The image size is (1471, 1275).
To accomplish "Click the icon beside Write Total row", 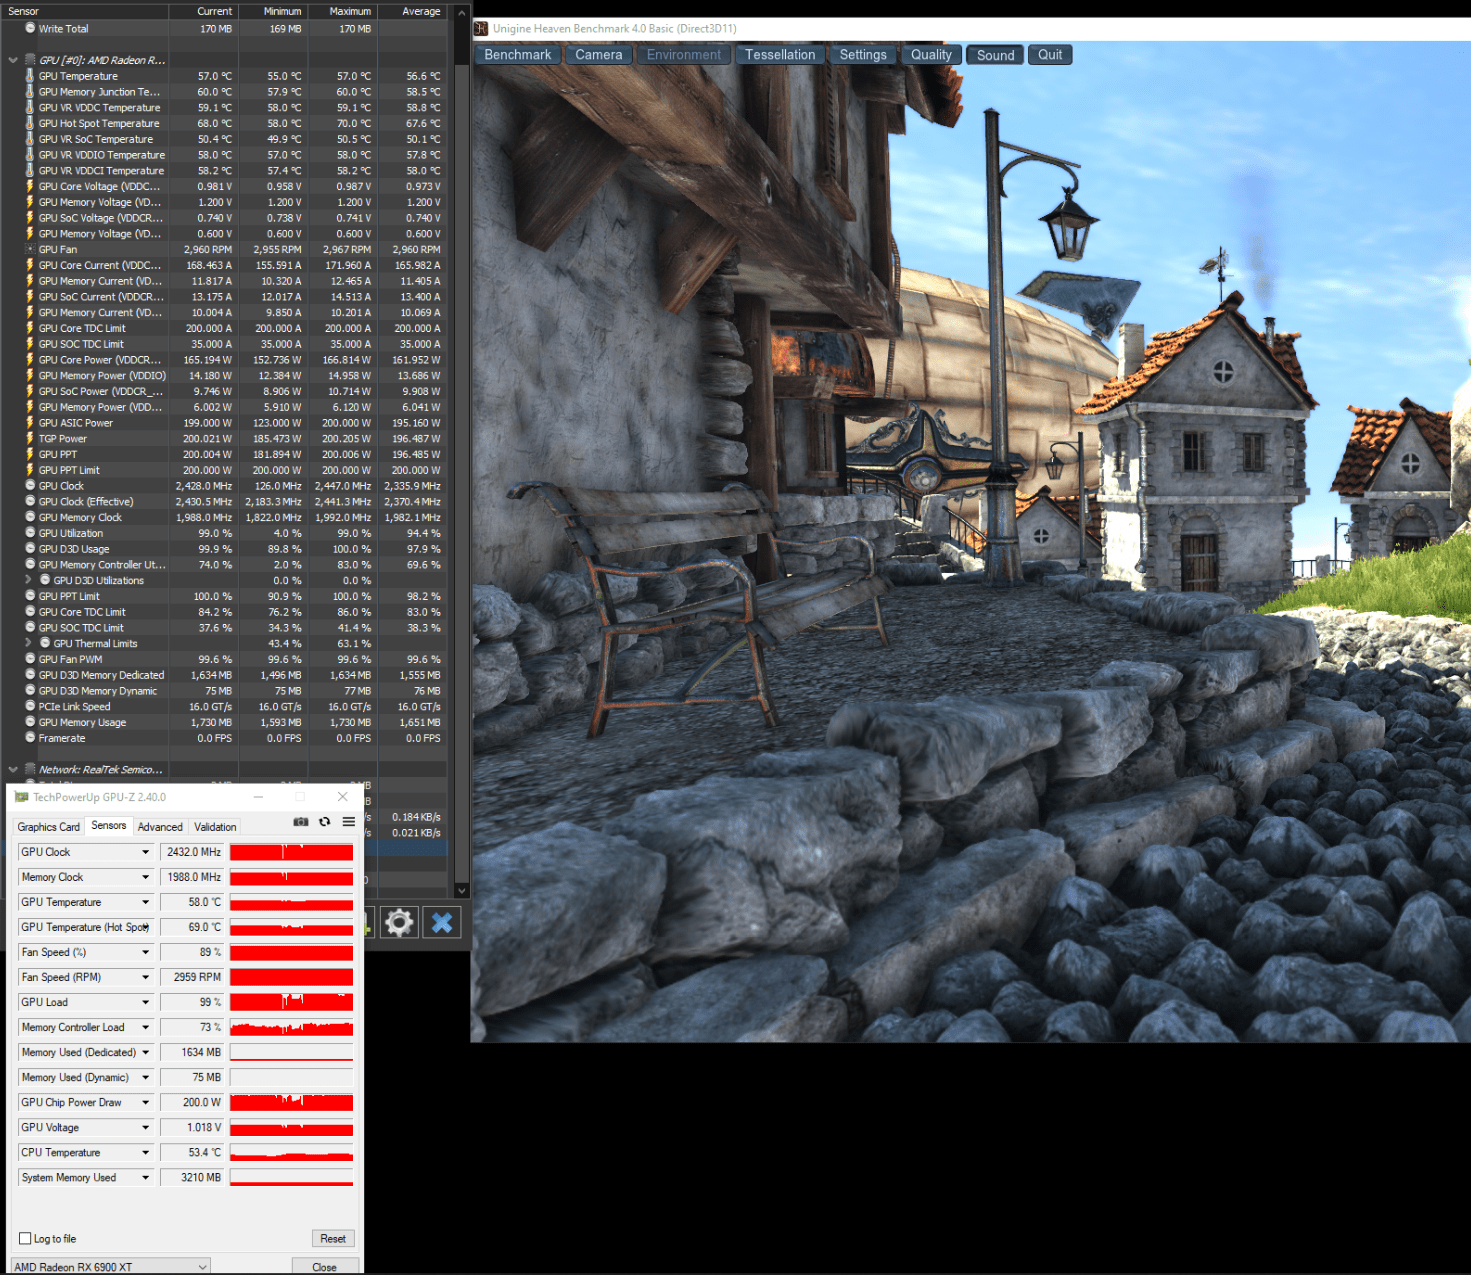I will [30, 29].
